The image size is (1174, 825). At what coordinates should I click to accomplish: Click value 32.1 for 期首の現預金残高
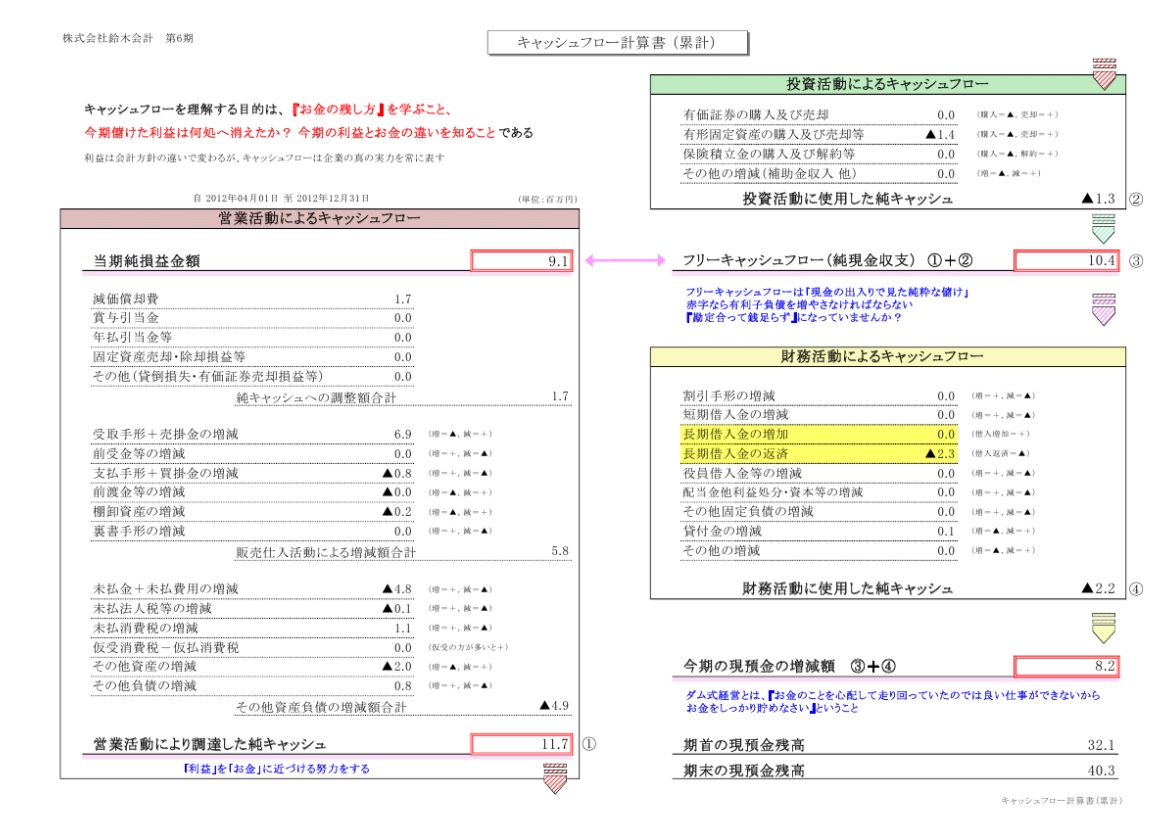click(1101, 745)
